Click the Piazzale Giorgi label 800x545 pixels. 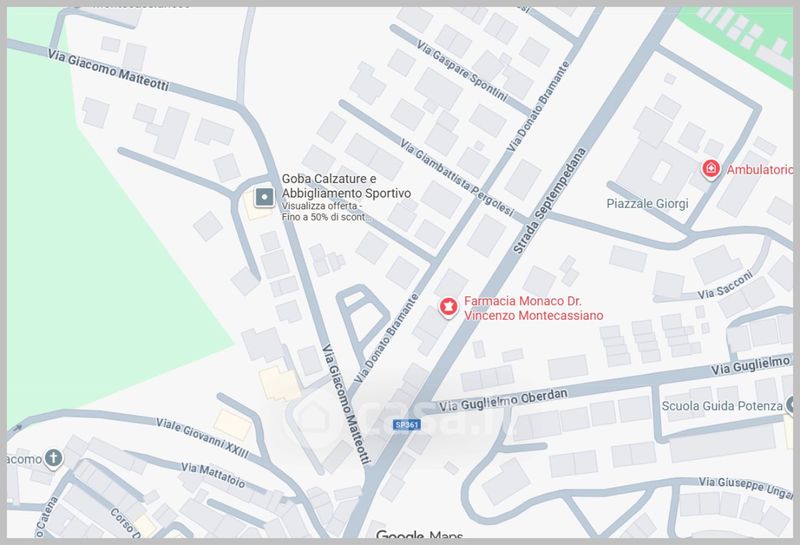[x=647, y=204]
